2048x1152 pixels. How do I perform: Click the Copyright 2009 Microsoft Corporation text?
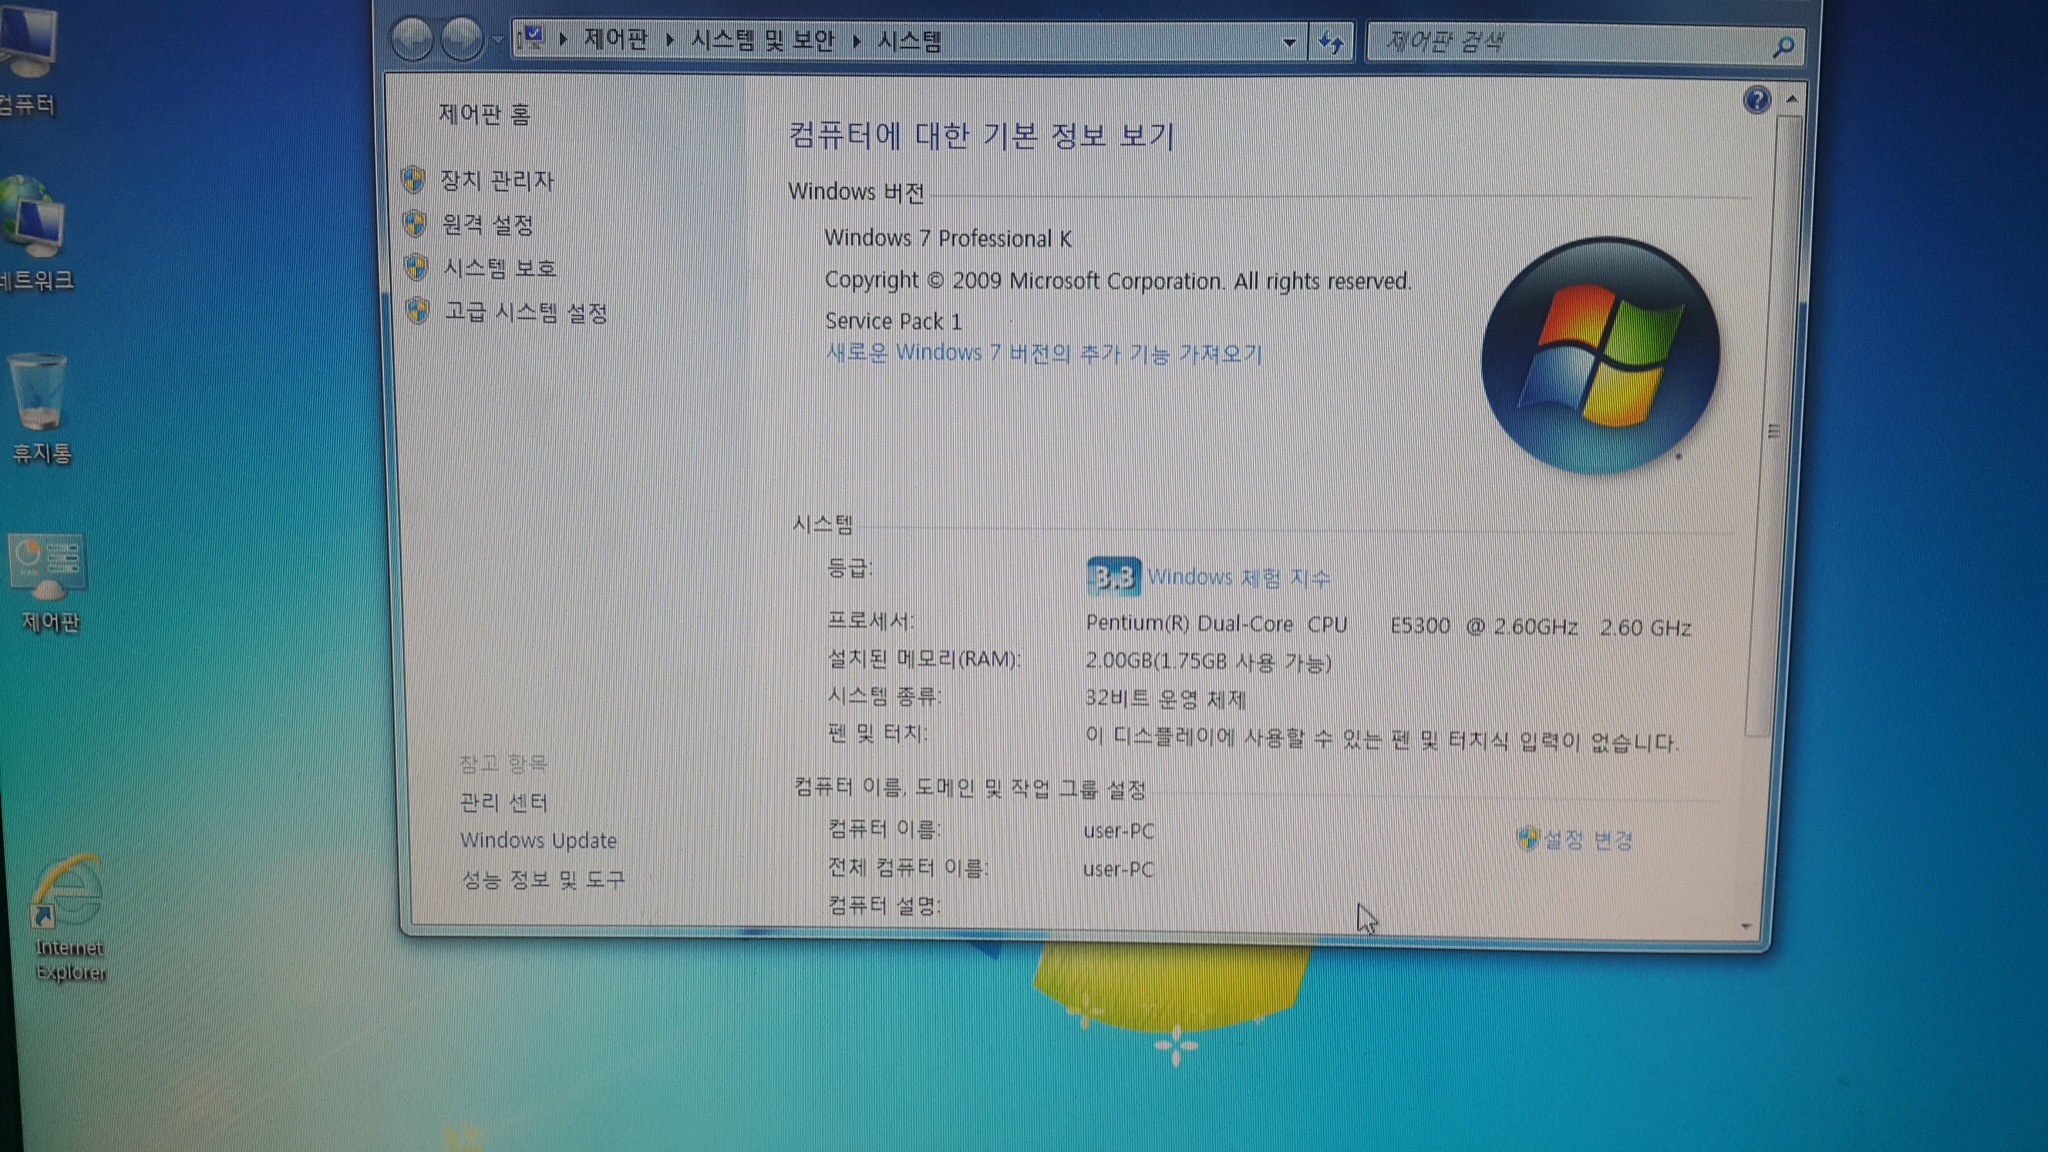pos(1117,281)
